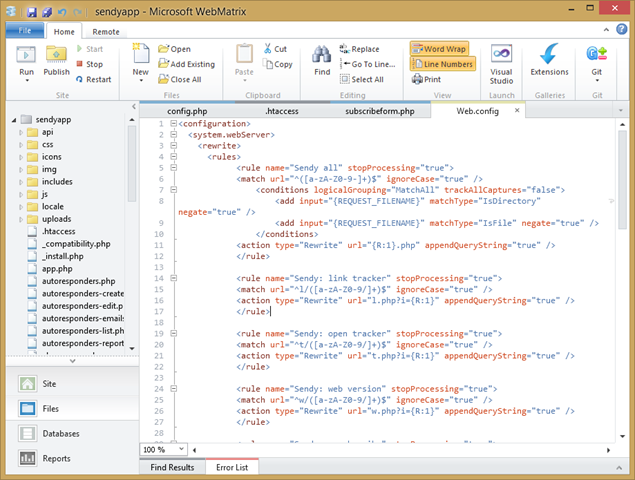Switch to the subscribeform.php tab
This screenshot has width=635, height=480.
pyautogui.click(x=380, y=111)
